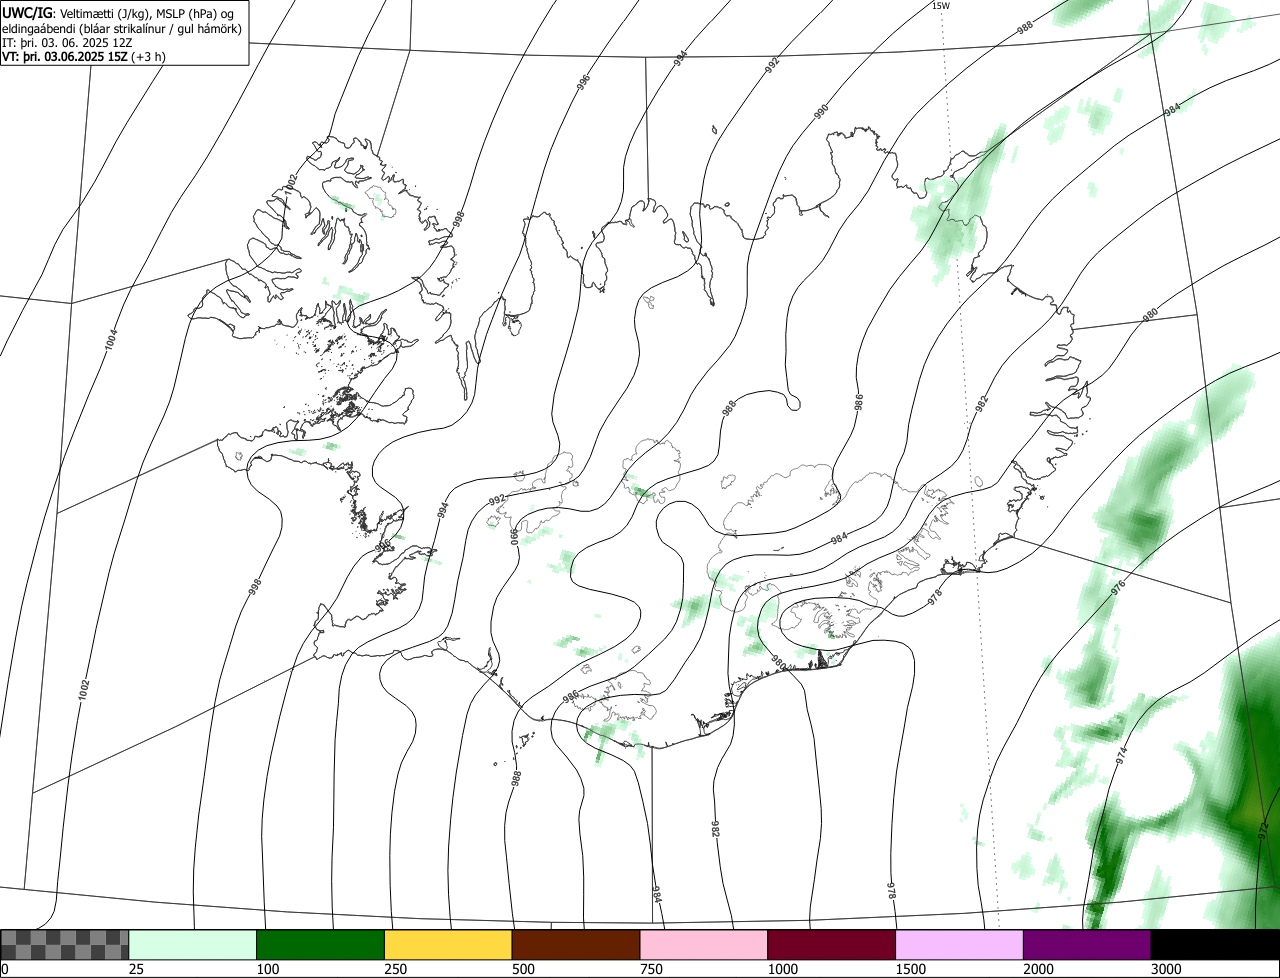Click the "15W" longitude label
The width and height of the screenshot is (1280, 978).
(x=940, y=6)
